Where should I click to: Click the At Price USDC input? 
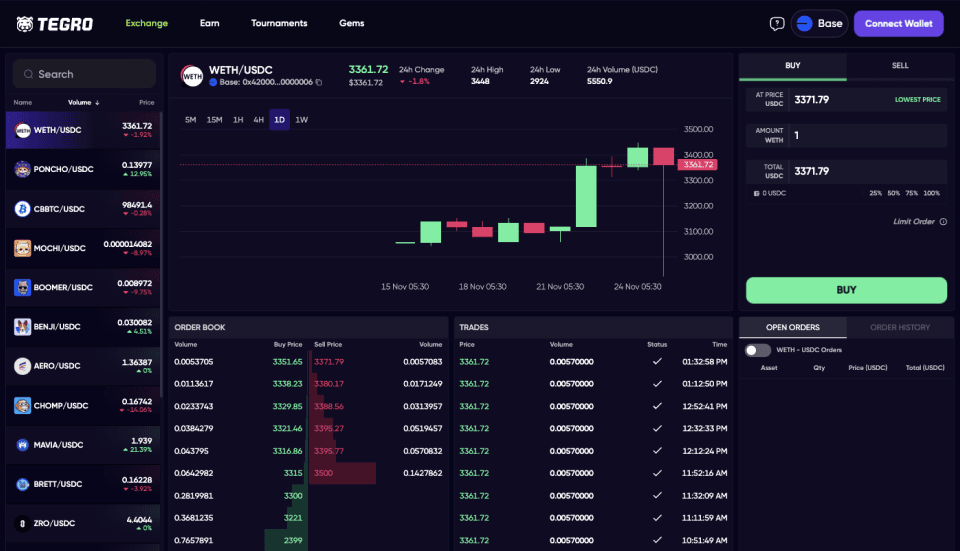coord(846,100)
